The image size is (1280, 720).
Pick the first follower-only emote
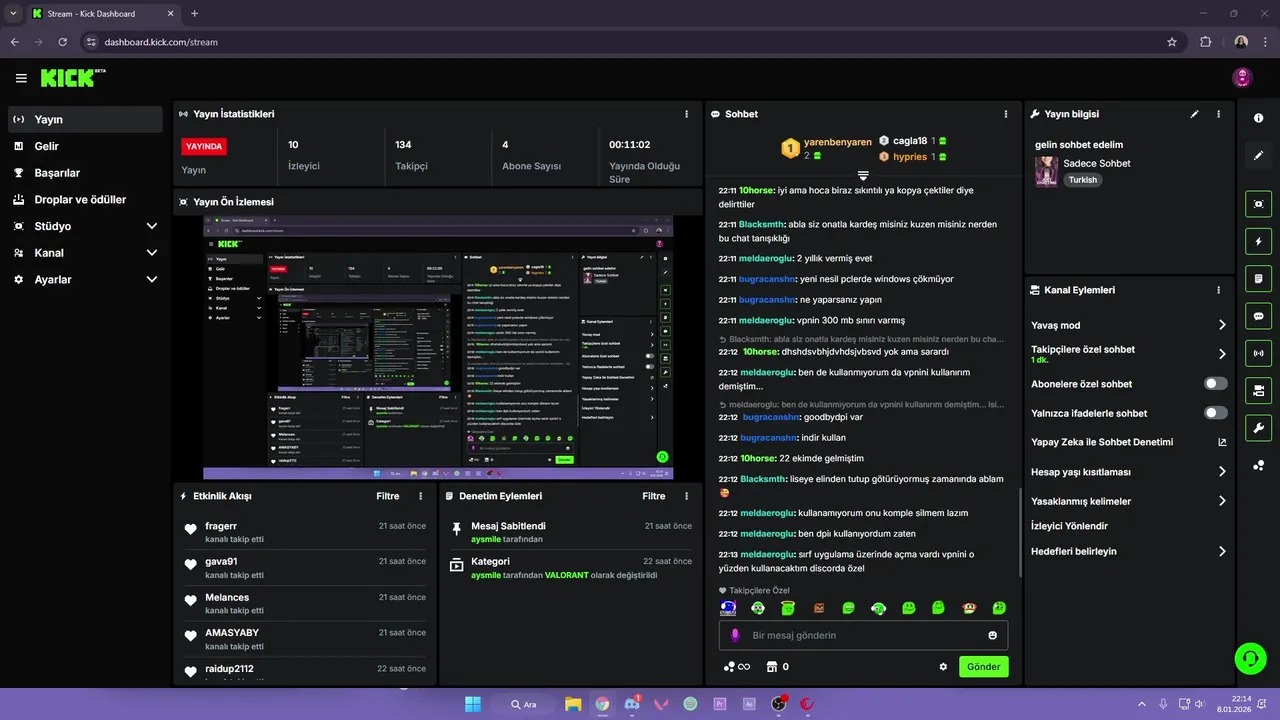click(x=728, y=607)
